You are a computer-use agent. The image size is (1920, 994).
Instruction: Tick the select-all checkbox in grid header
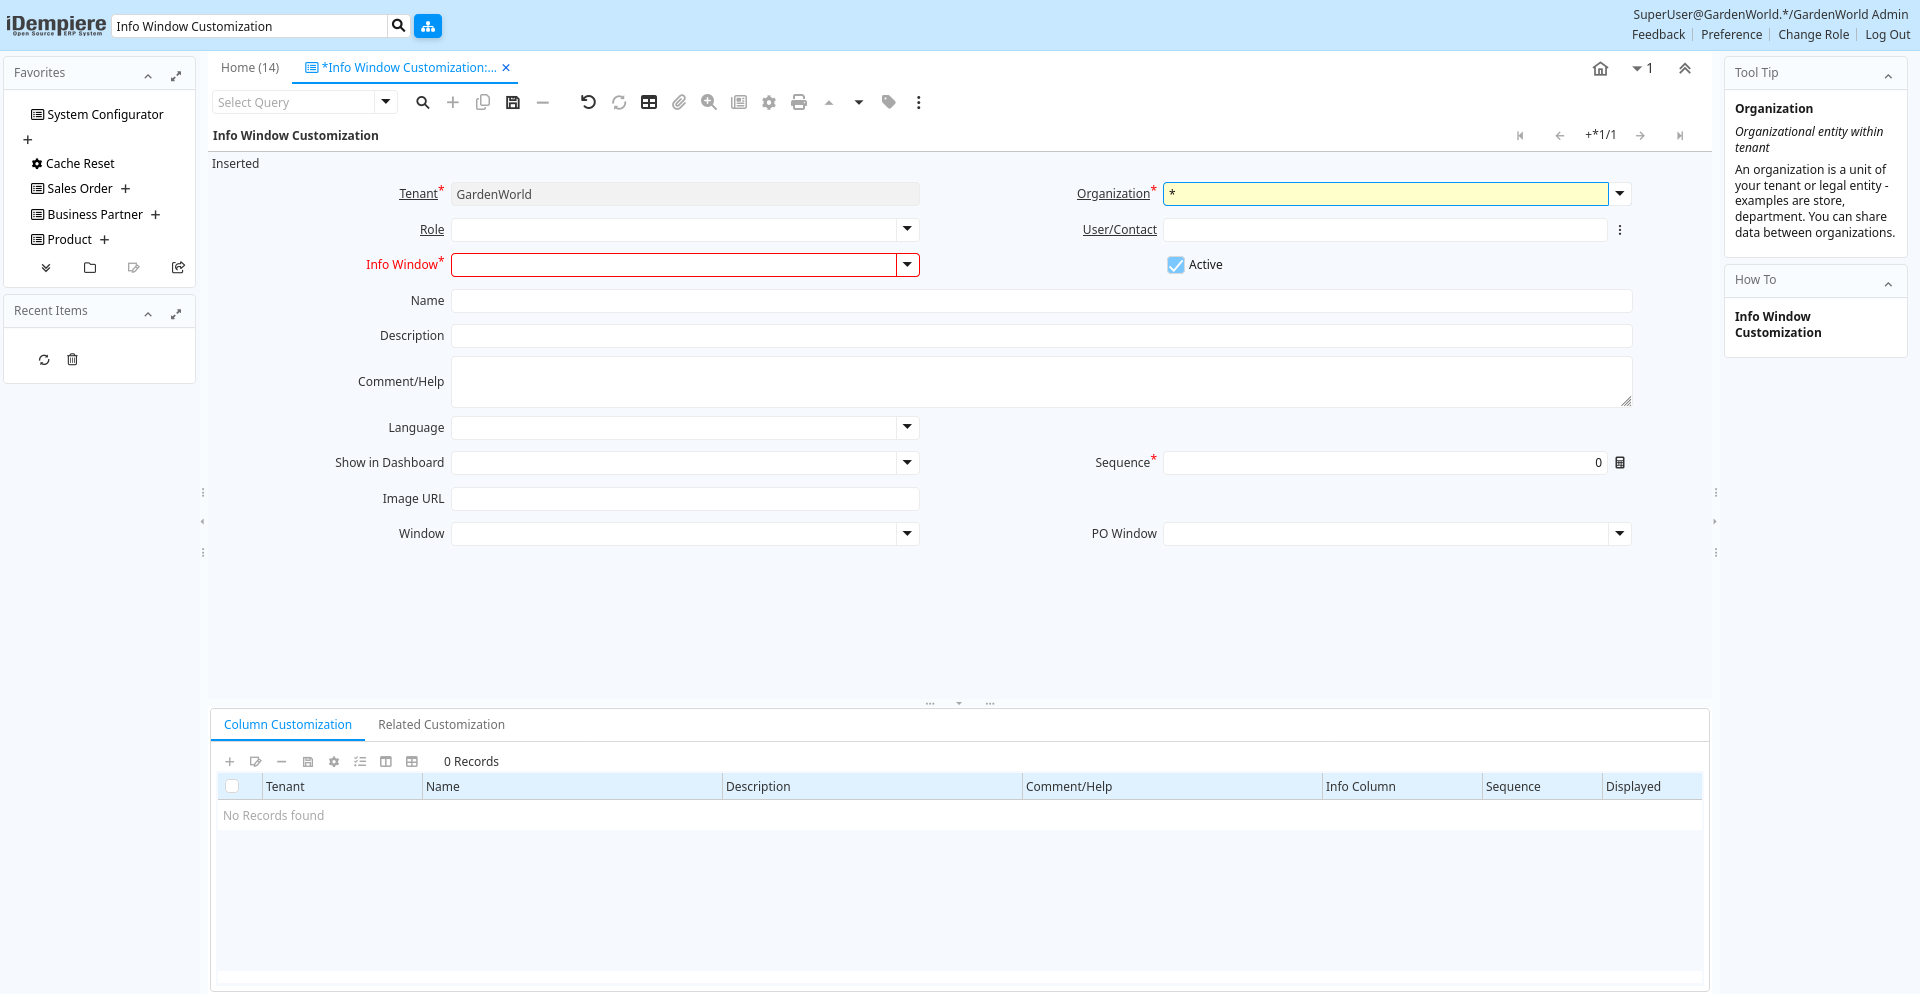pyautogui.click(x=232, y=787)
